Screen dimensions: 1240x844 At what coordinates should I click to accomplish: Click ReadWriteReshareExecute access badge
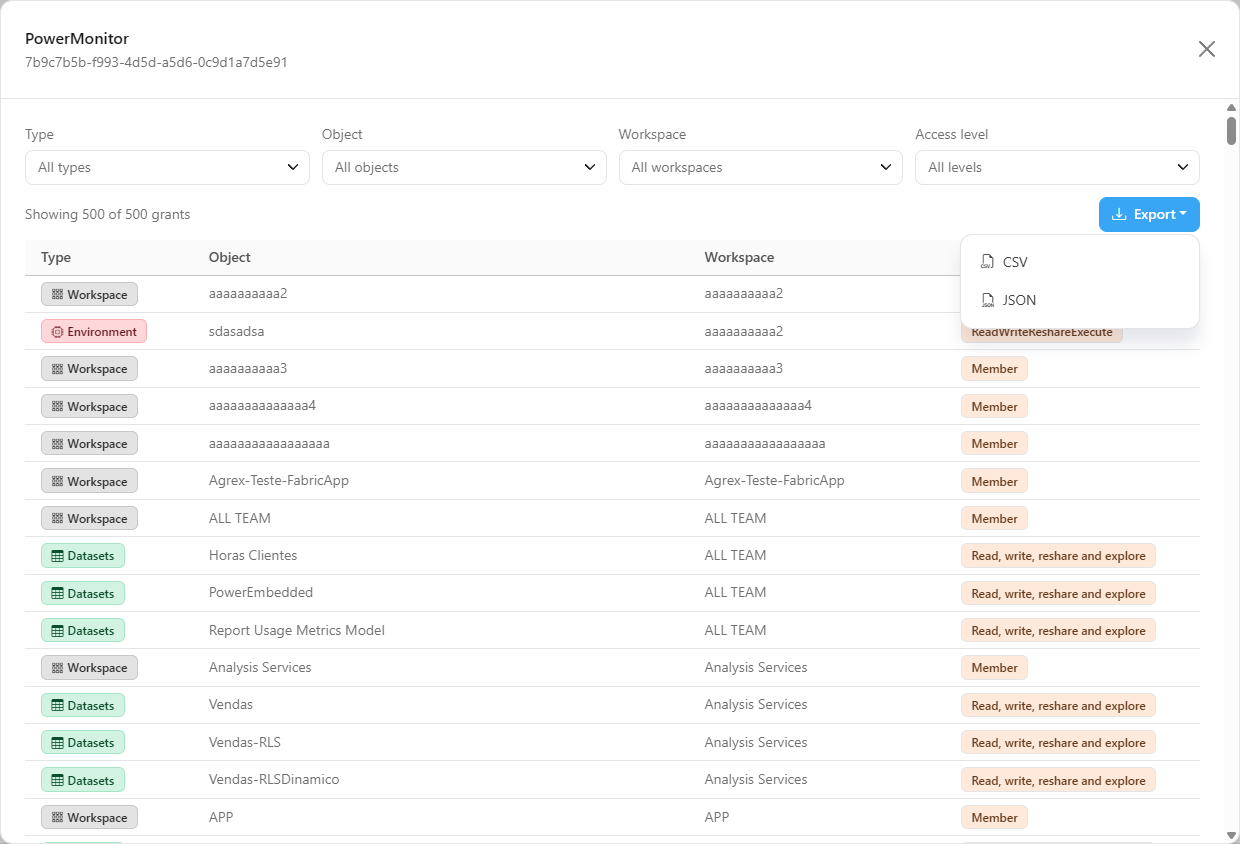(1042, 333)
